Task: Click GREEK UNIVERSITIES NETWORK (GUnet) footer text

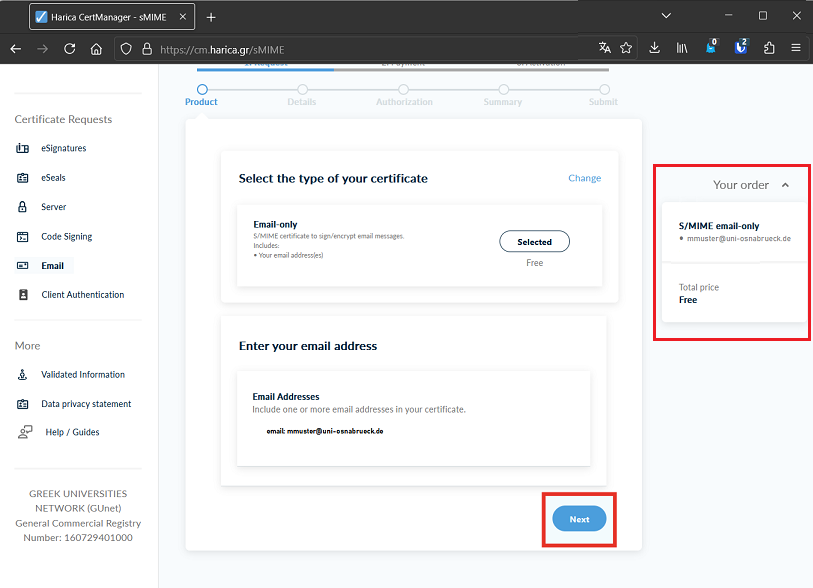Action: coord(78,501)
